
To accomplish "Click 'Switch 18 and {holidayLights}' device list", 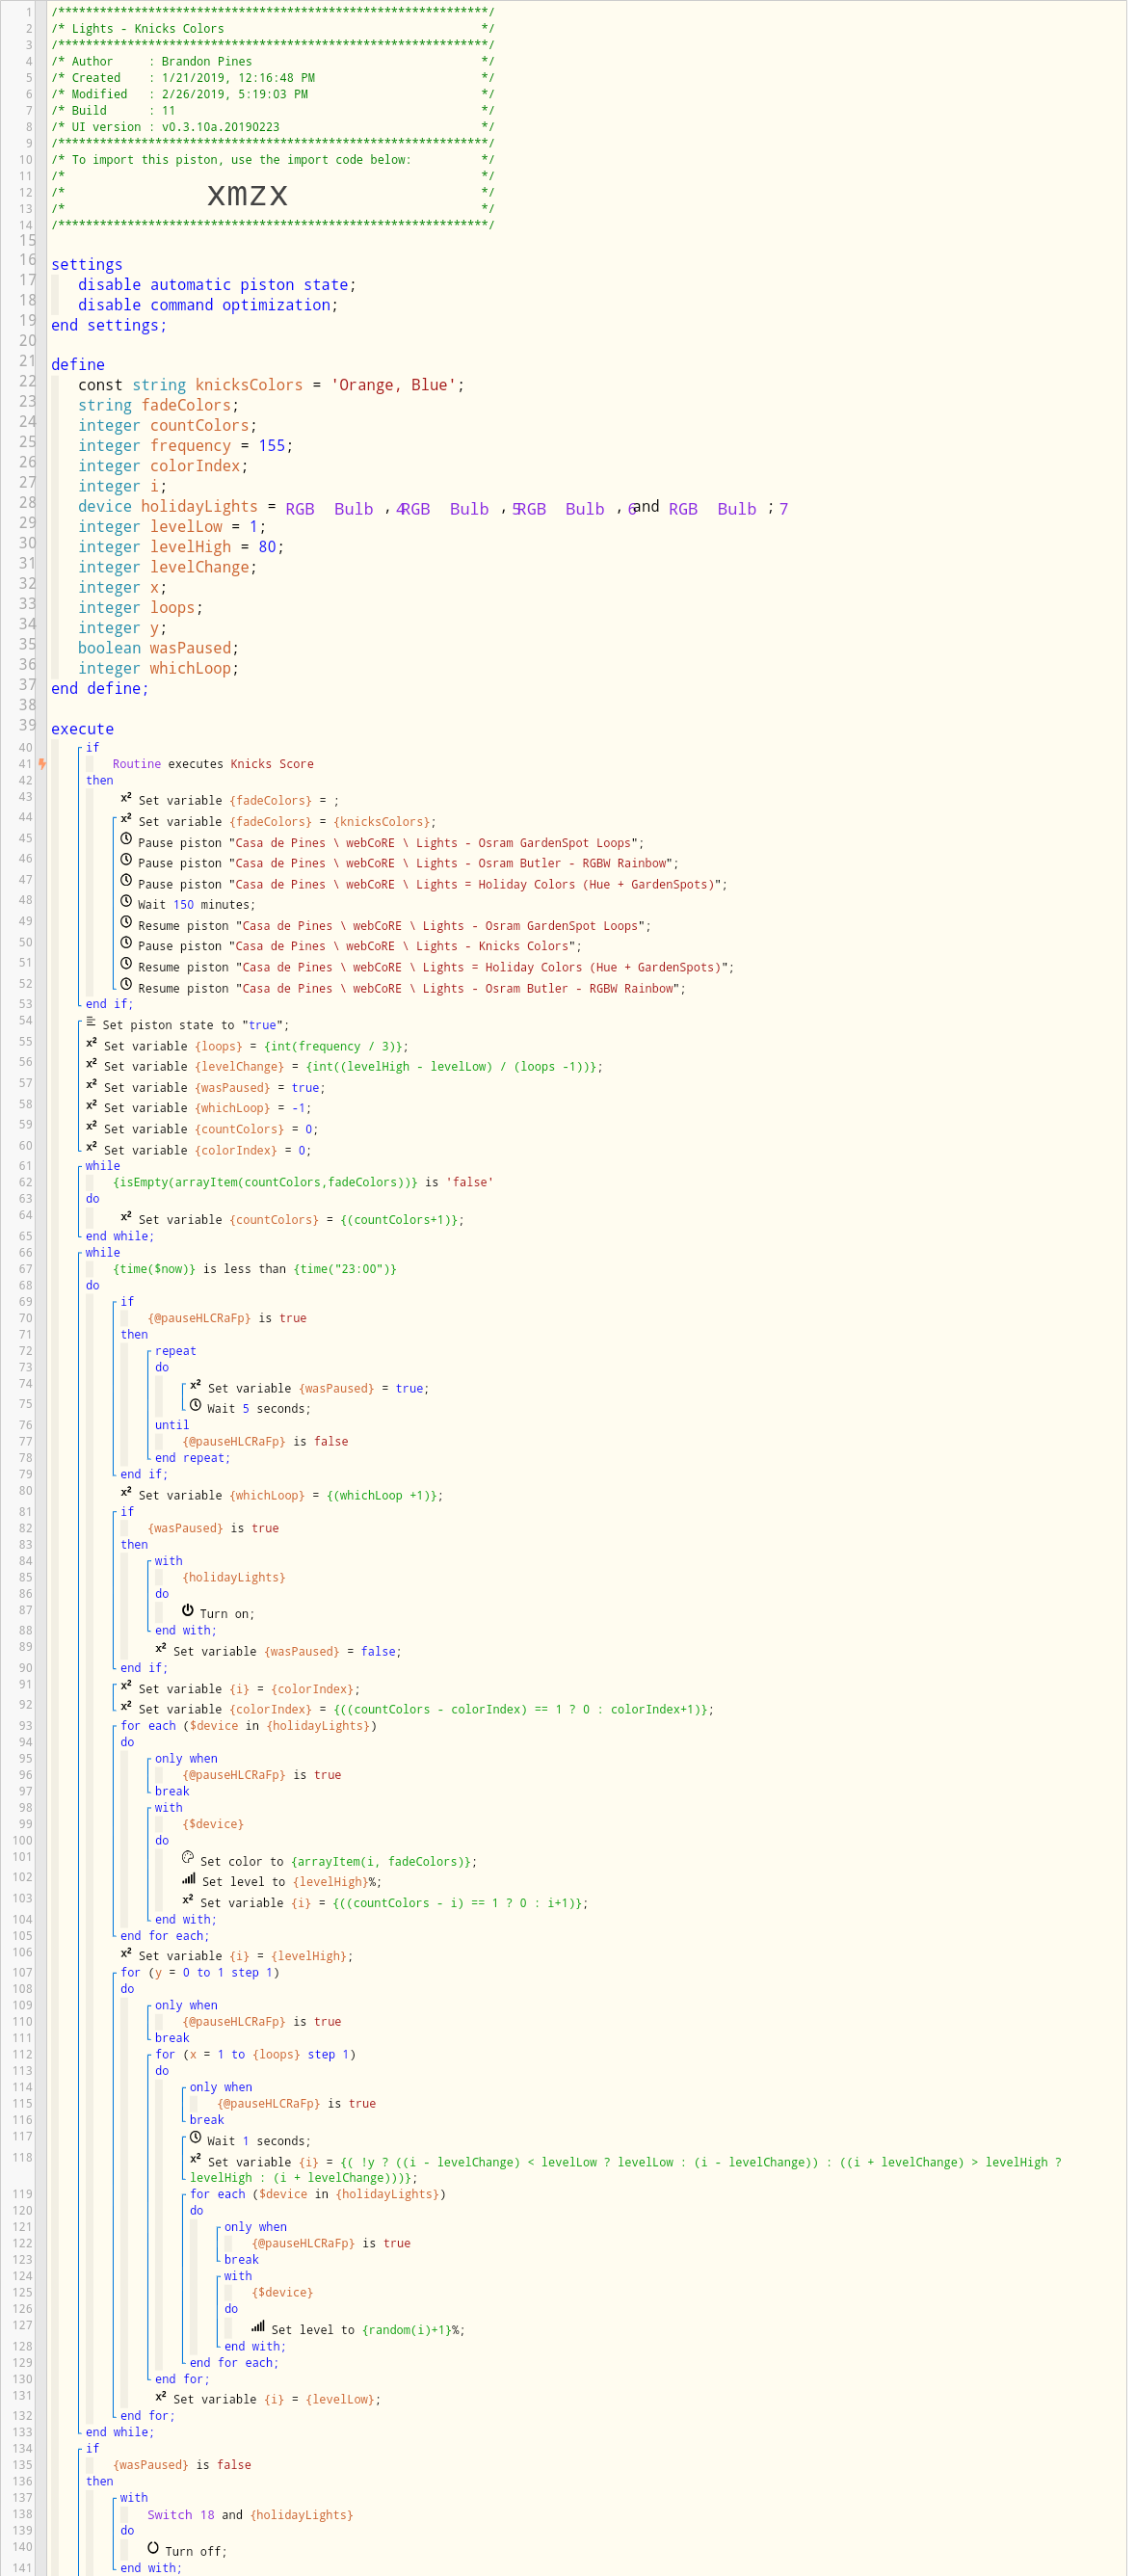I will (250, 2514).
